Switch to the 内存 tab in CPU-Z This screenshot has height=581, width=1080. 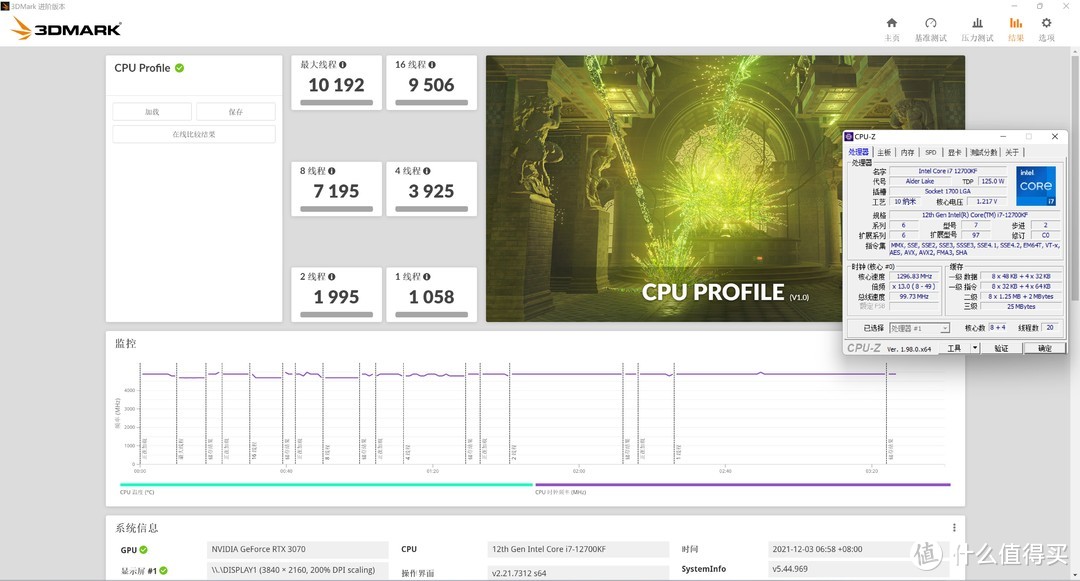[x=907, y=152]
